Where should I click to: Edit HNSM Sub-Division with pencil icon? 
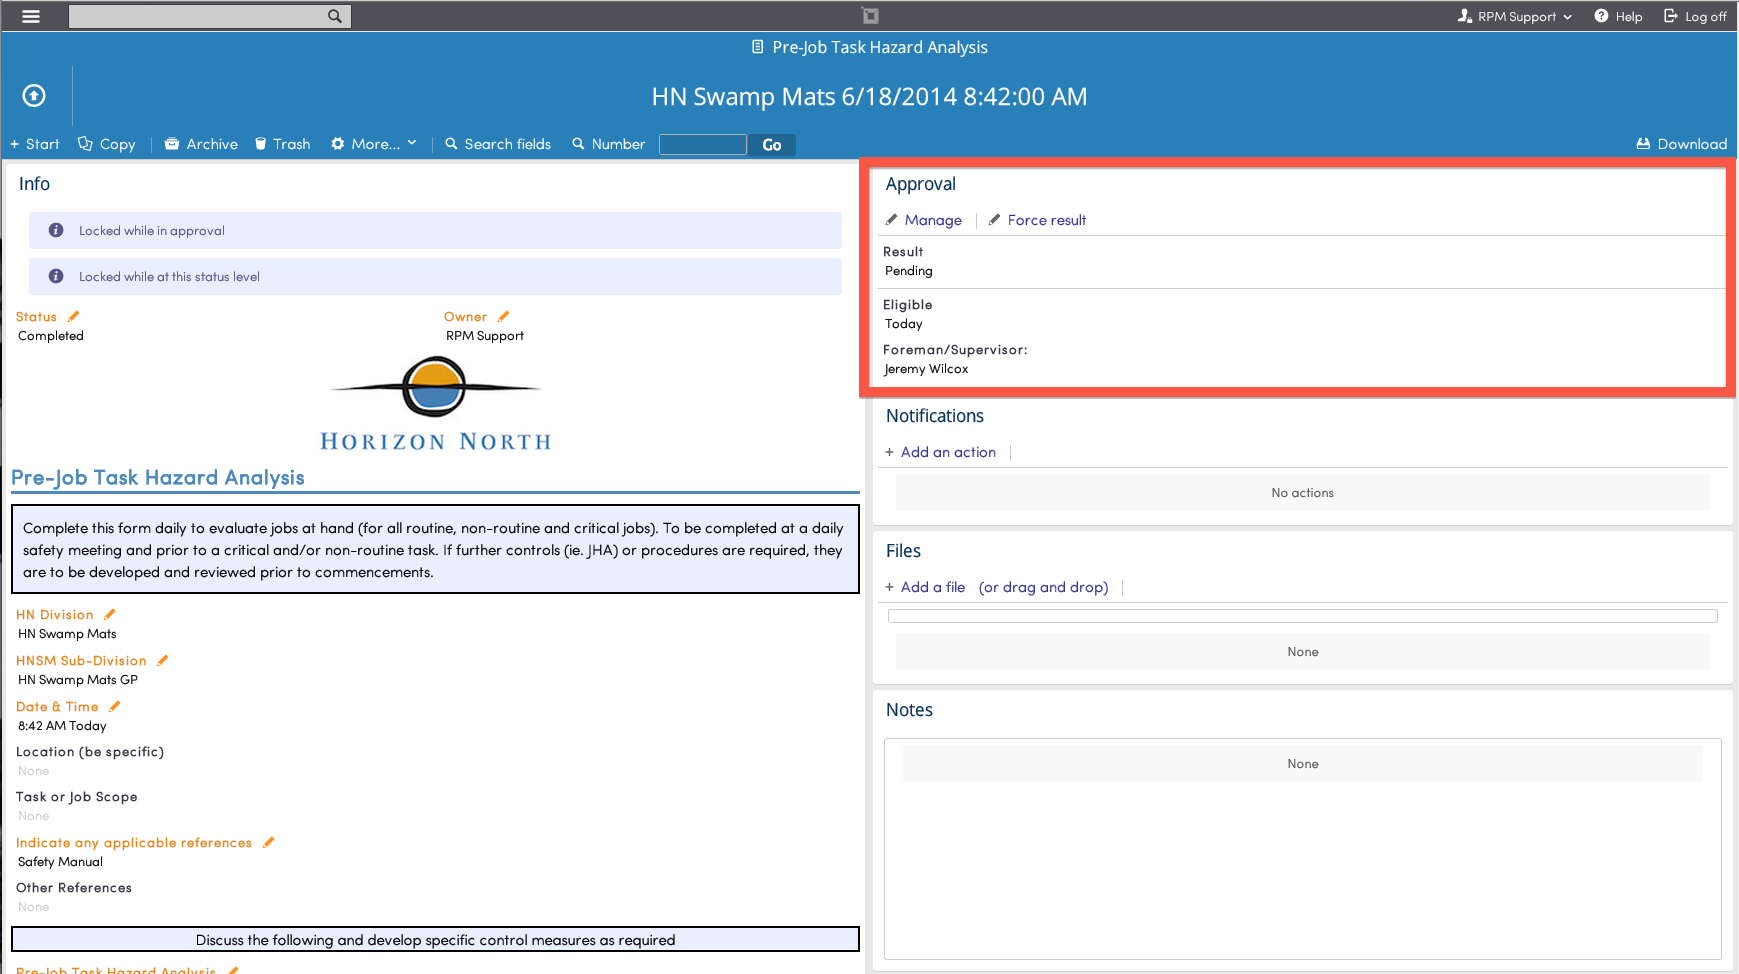[x=163, y=660]
